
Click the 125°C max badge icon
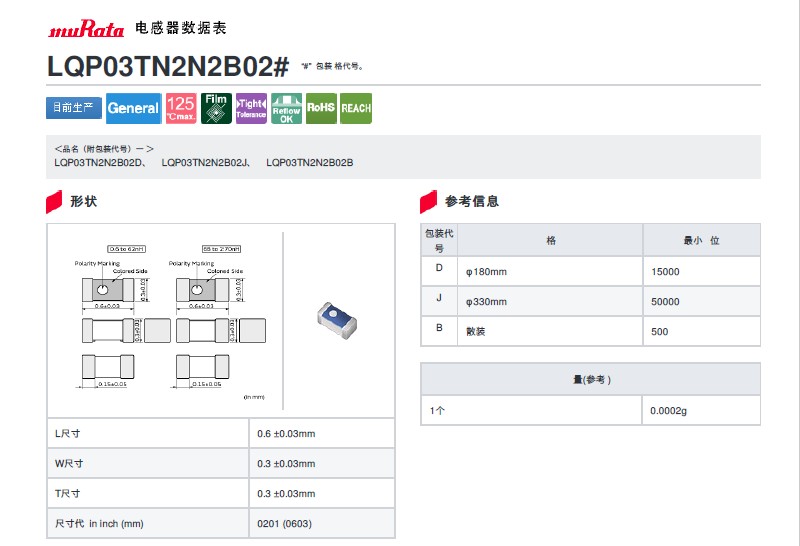181,108
